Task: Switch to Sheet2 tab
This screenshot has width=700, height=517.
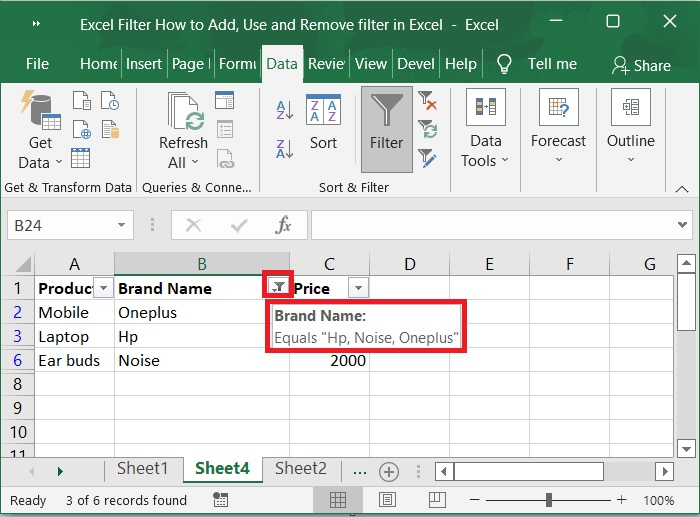Action: (x=300, y=468)
